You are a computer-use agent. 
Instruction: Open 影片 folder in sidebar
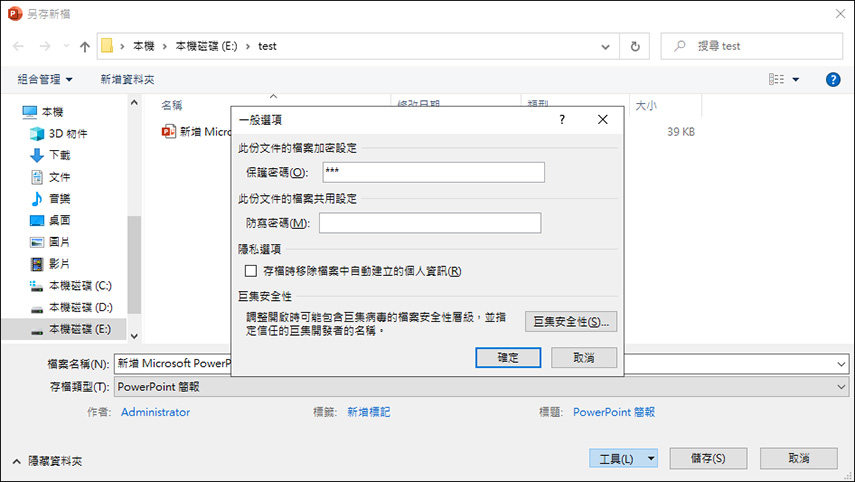pos(59,264)
